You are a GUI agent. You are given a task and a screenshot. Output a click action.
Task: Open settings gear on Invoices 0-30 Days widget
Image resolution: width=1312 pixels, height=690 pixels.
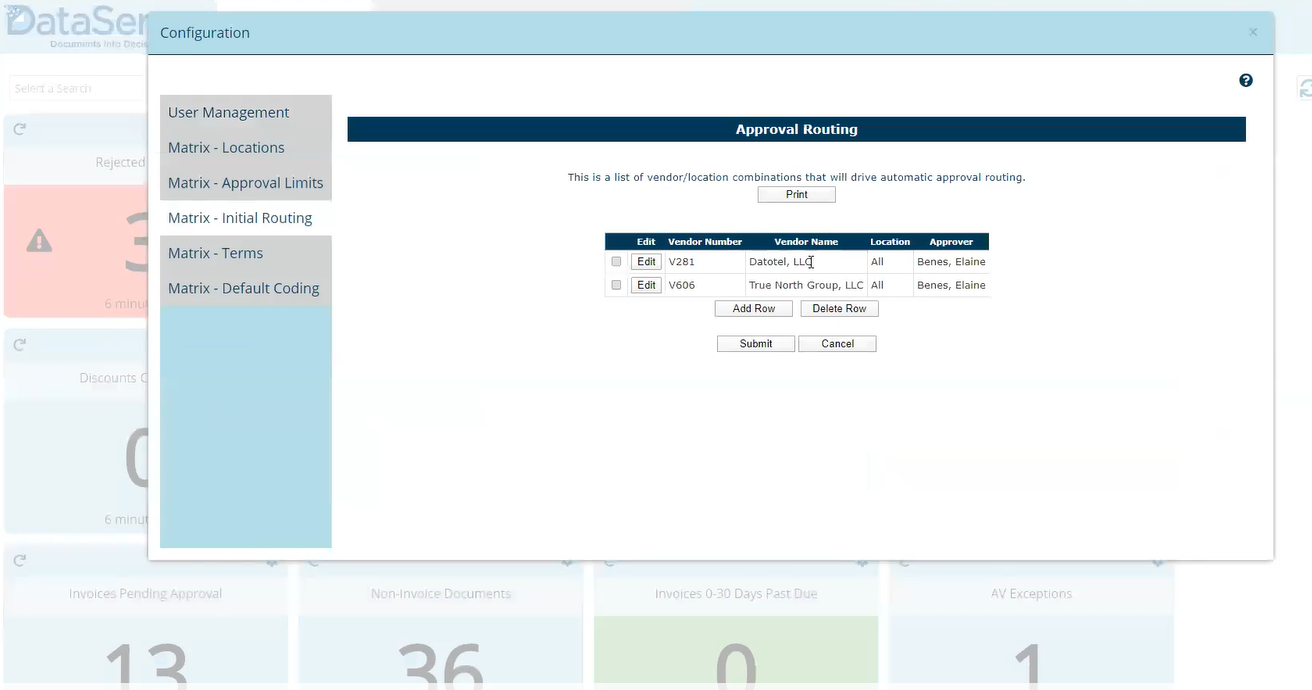point(862,561)
